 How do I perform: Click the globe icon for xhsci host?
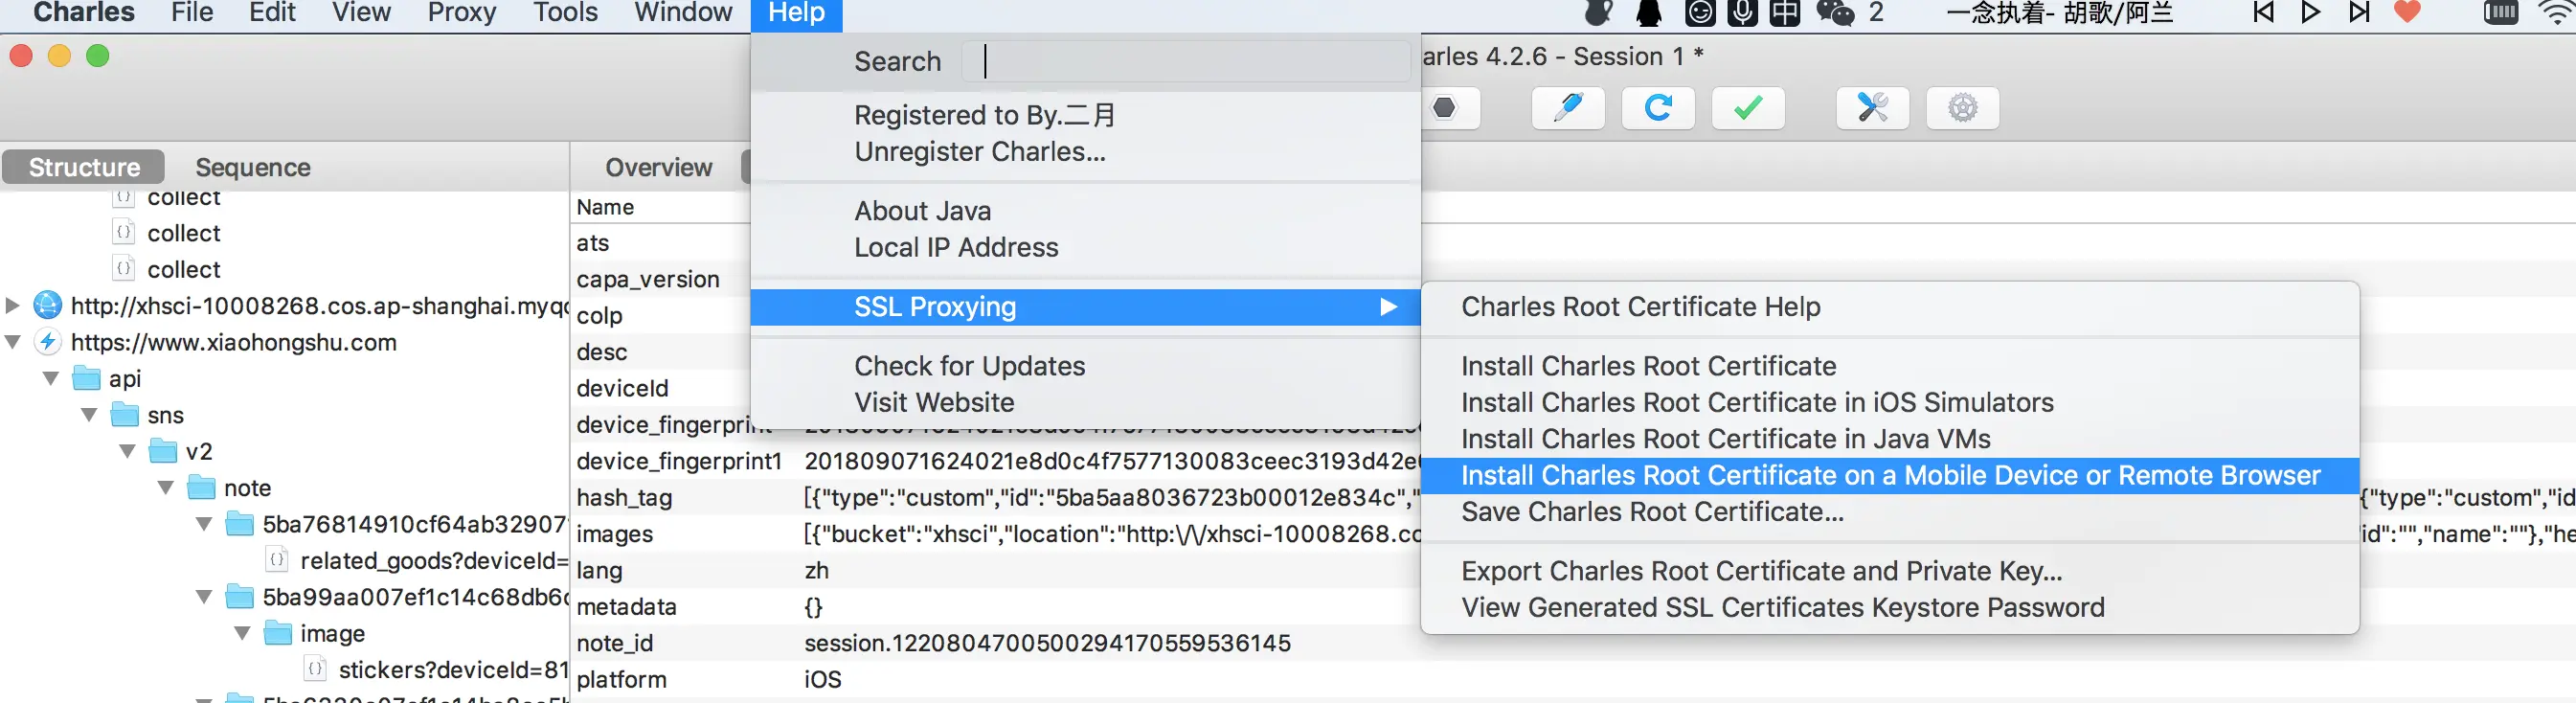[48, 305]
